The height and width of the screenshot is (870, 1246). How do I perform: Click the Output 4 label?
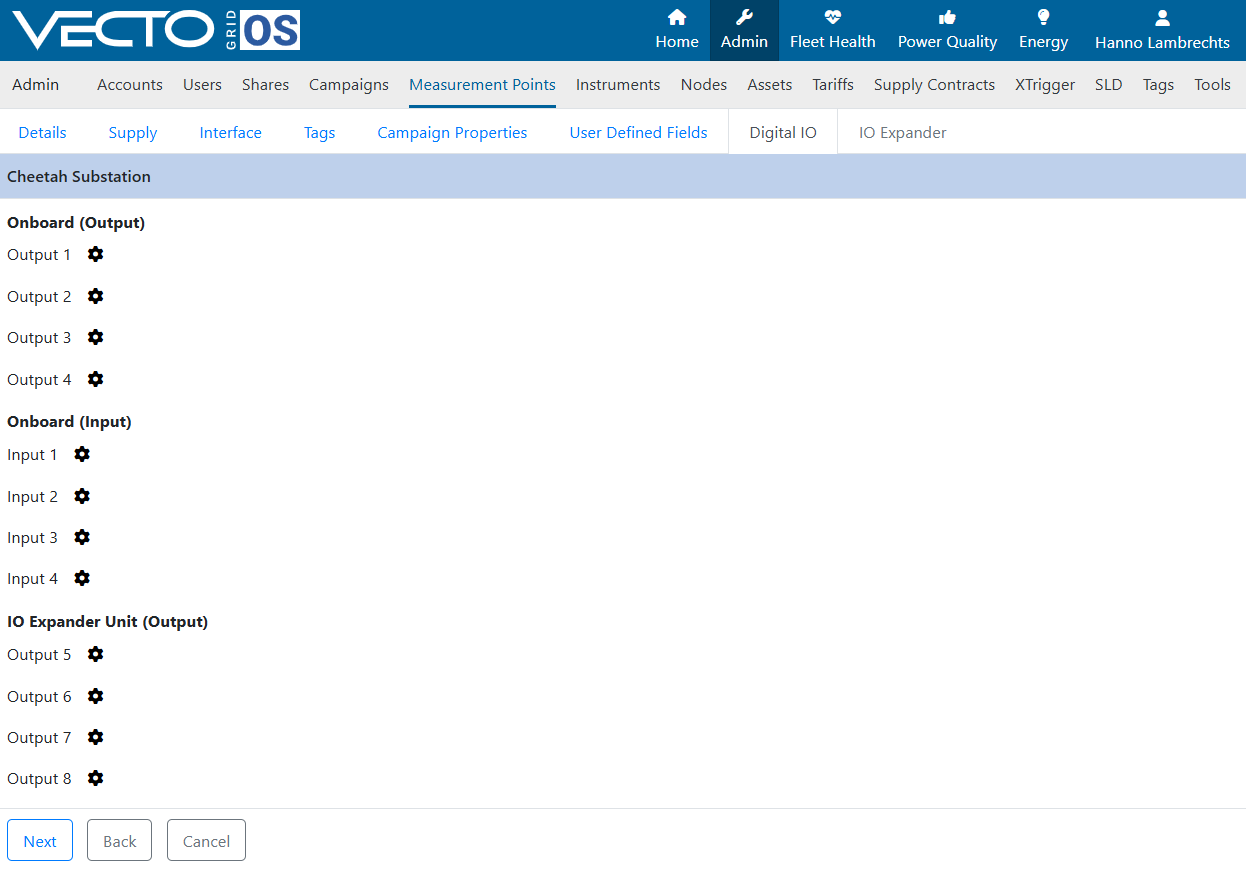click(x=39, y=379)
